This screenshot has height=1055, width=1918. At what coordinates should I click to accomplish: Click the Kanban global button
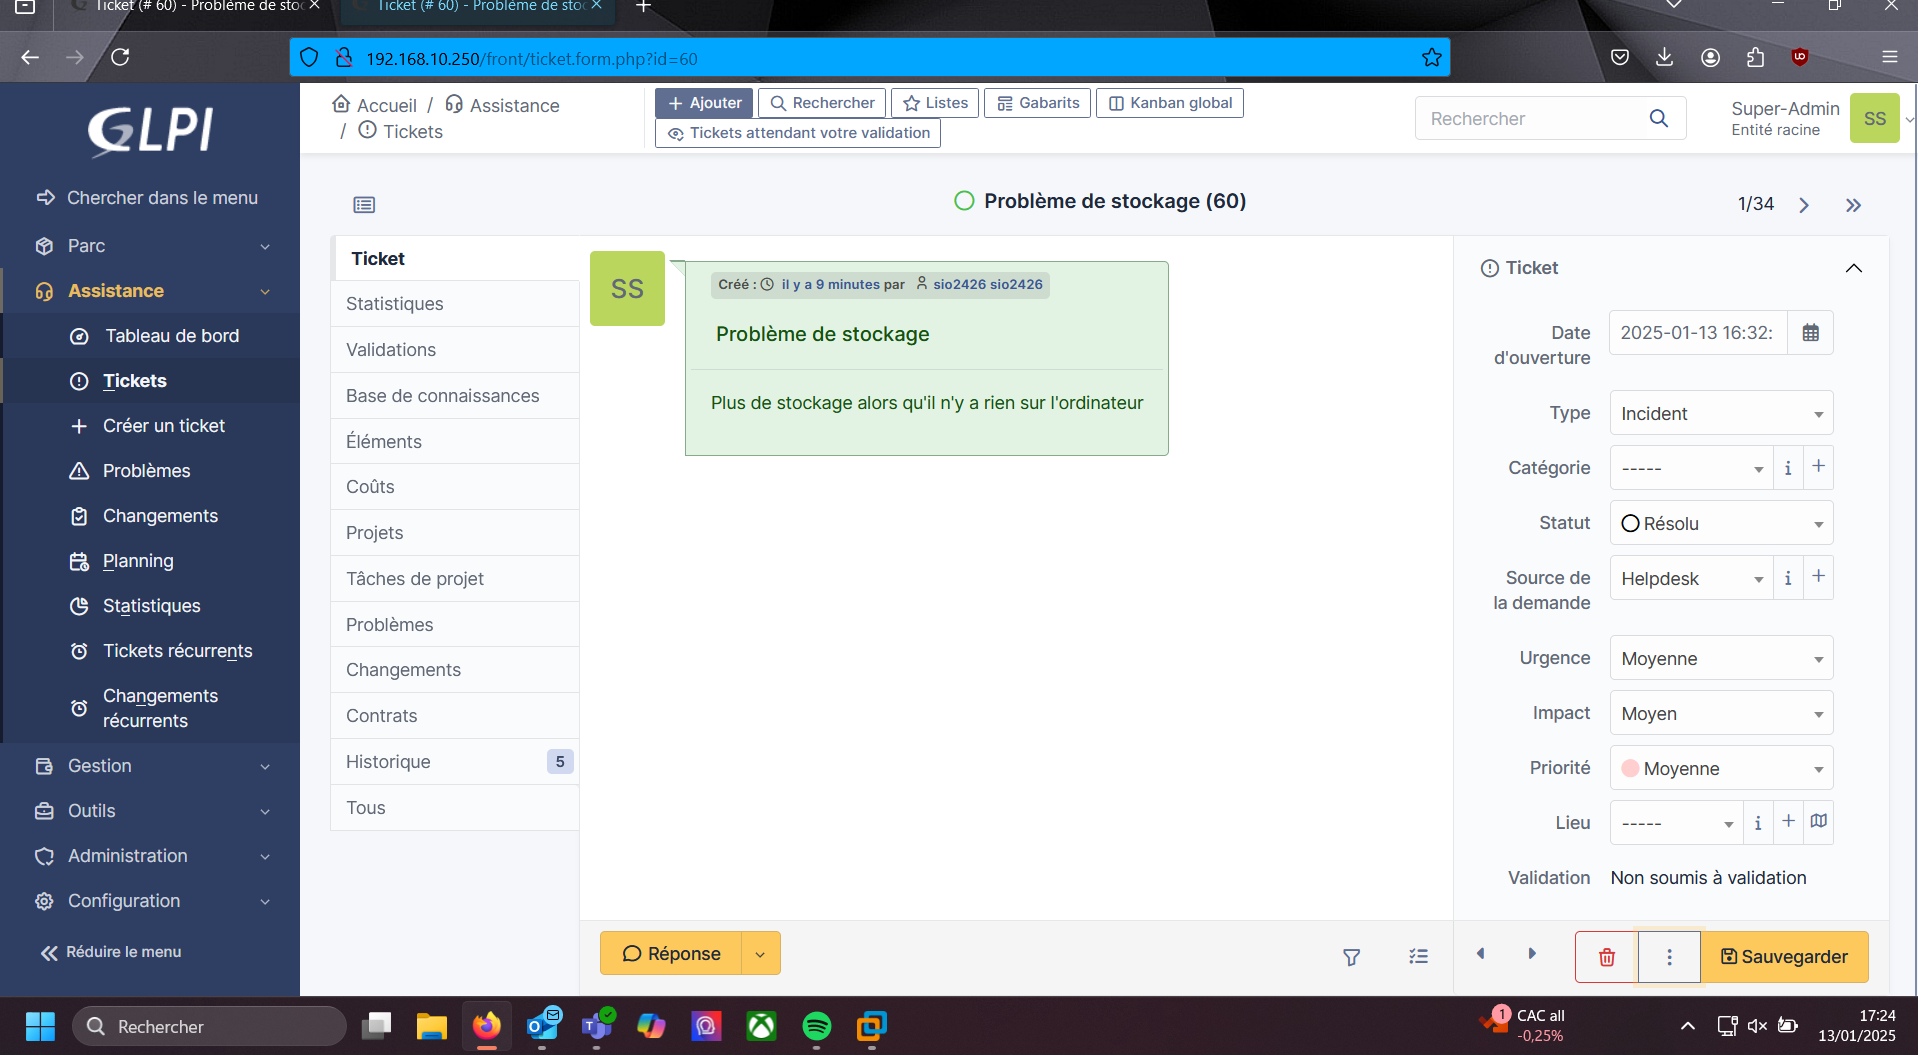(x=1169, y=103)
